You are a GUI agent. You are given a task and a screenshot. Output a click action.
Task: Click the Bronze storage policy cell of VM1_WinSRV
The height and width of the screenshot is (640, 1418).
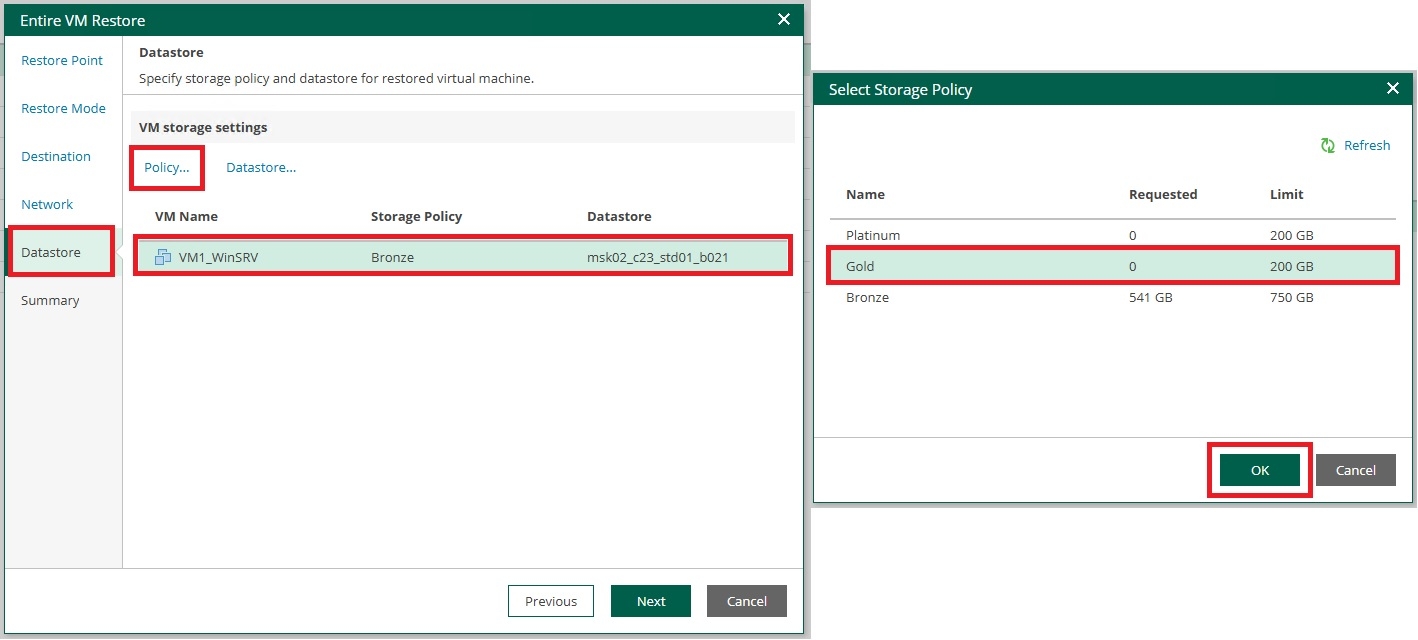(x=392, y=258)
